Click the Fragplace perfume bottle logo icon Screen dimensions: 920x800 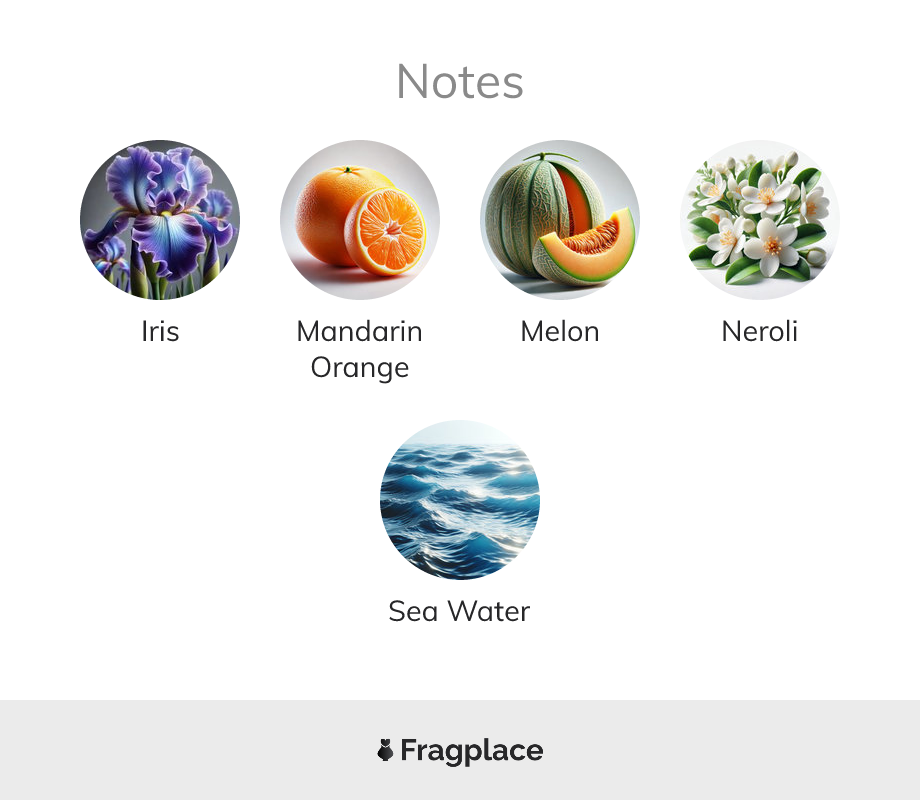point(386,750)
